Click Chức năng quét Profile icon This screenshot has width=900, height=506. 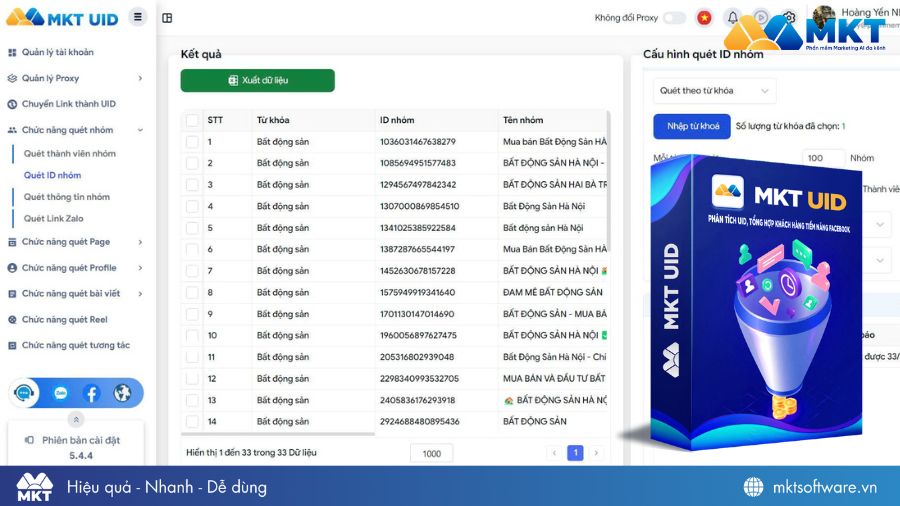pos(12,268)
